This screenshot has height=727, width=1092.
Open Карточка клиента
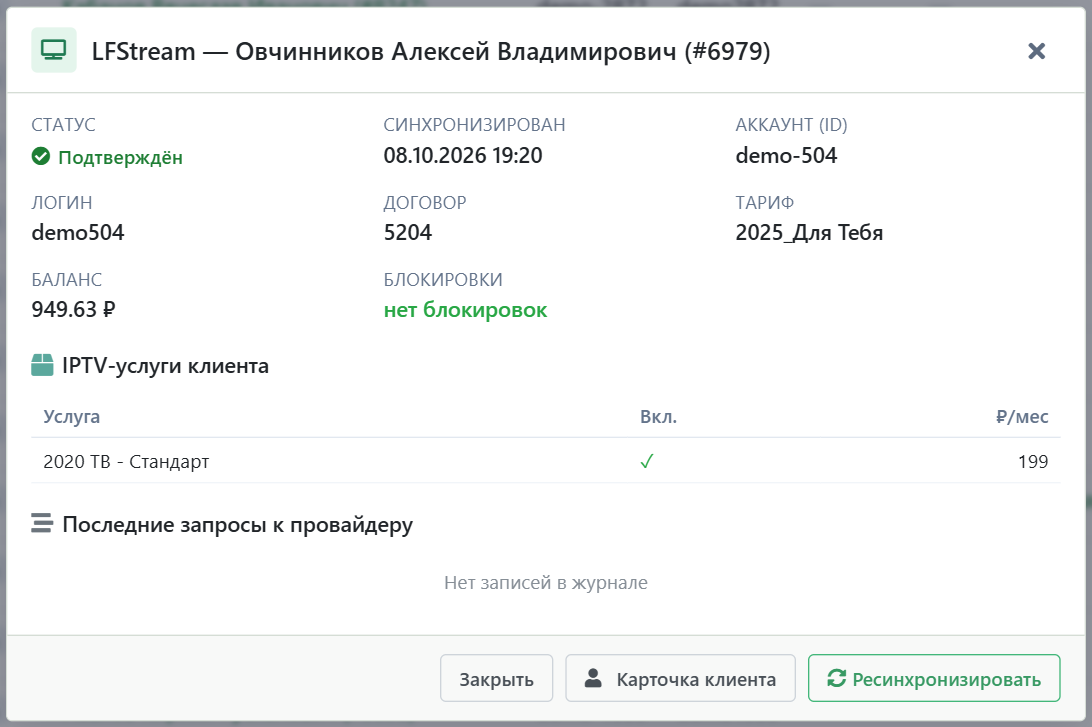(x=680, y=678)
